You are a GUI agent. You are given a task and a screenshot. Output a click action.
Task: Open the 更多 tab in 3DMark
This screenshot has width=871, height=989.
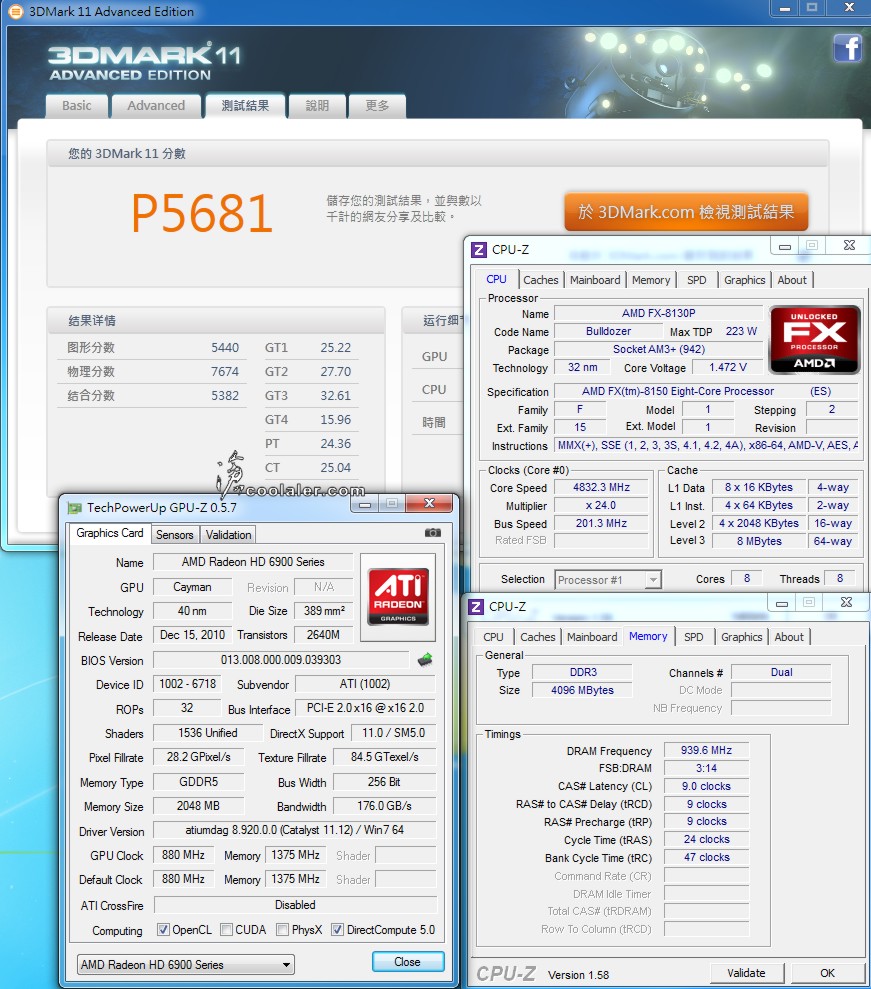coord(377,106)
